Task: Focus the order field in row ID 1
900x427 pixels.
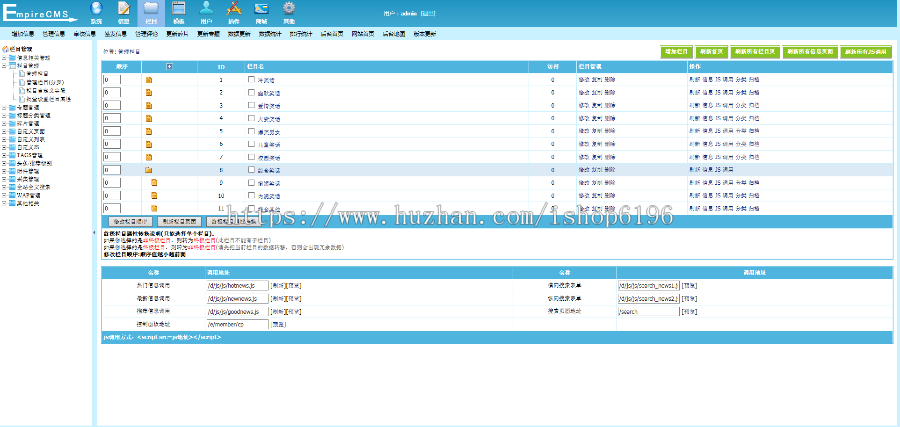Action: coord(112,79)
